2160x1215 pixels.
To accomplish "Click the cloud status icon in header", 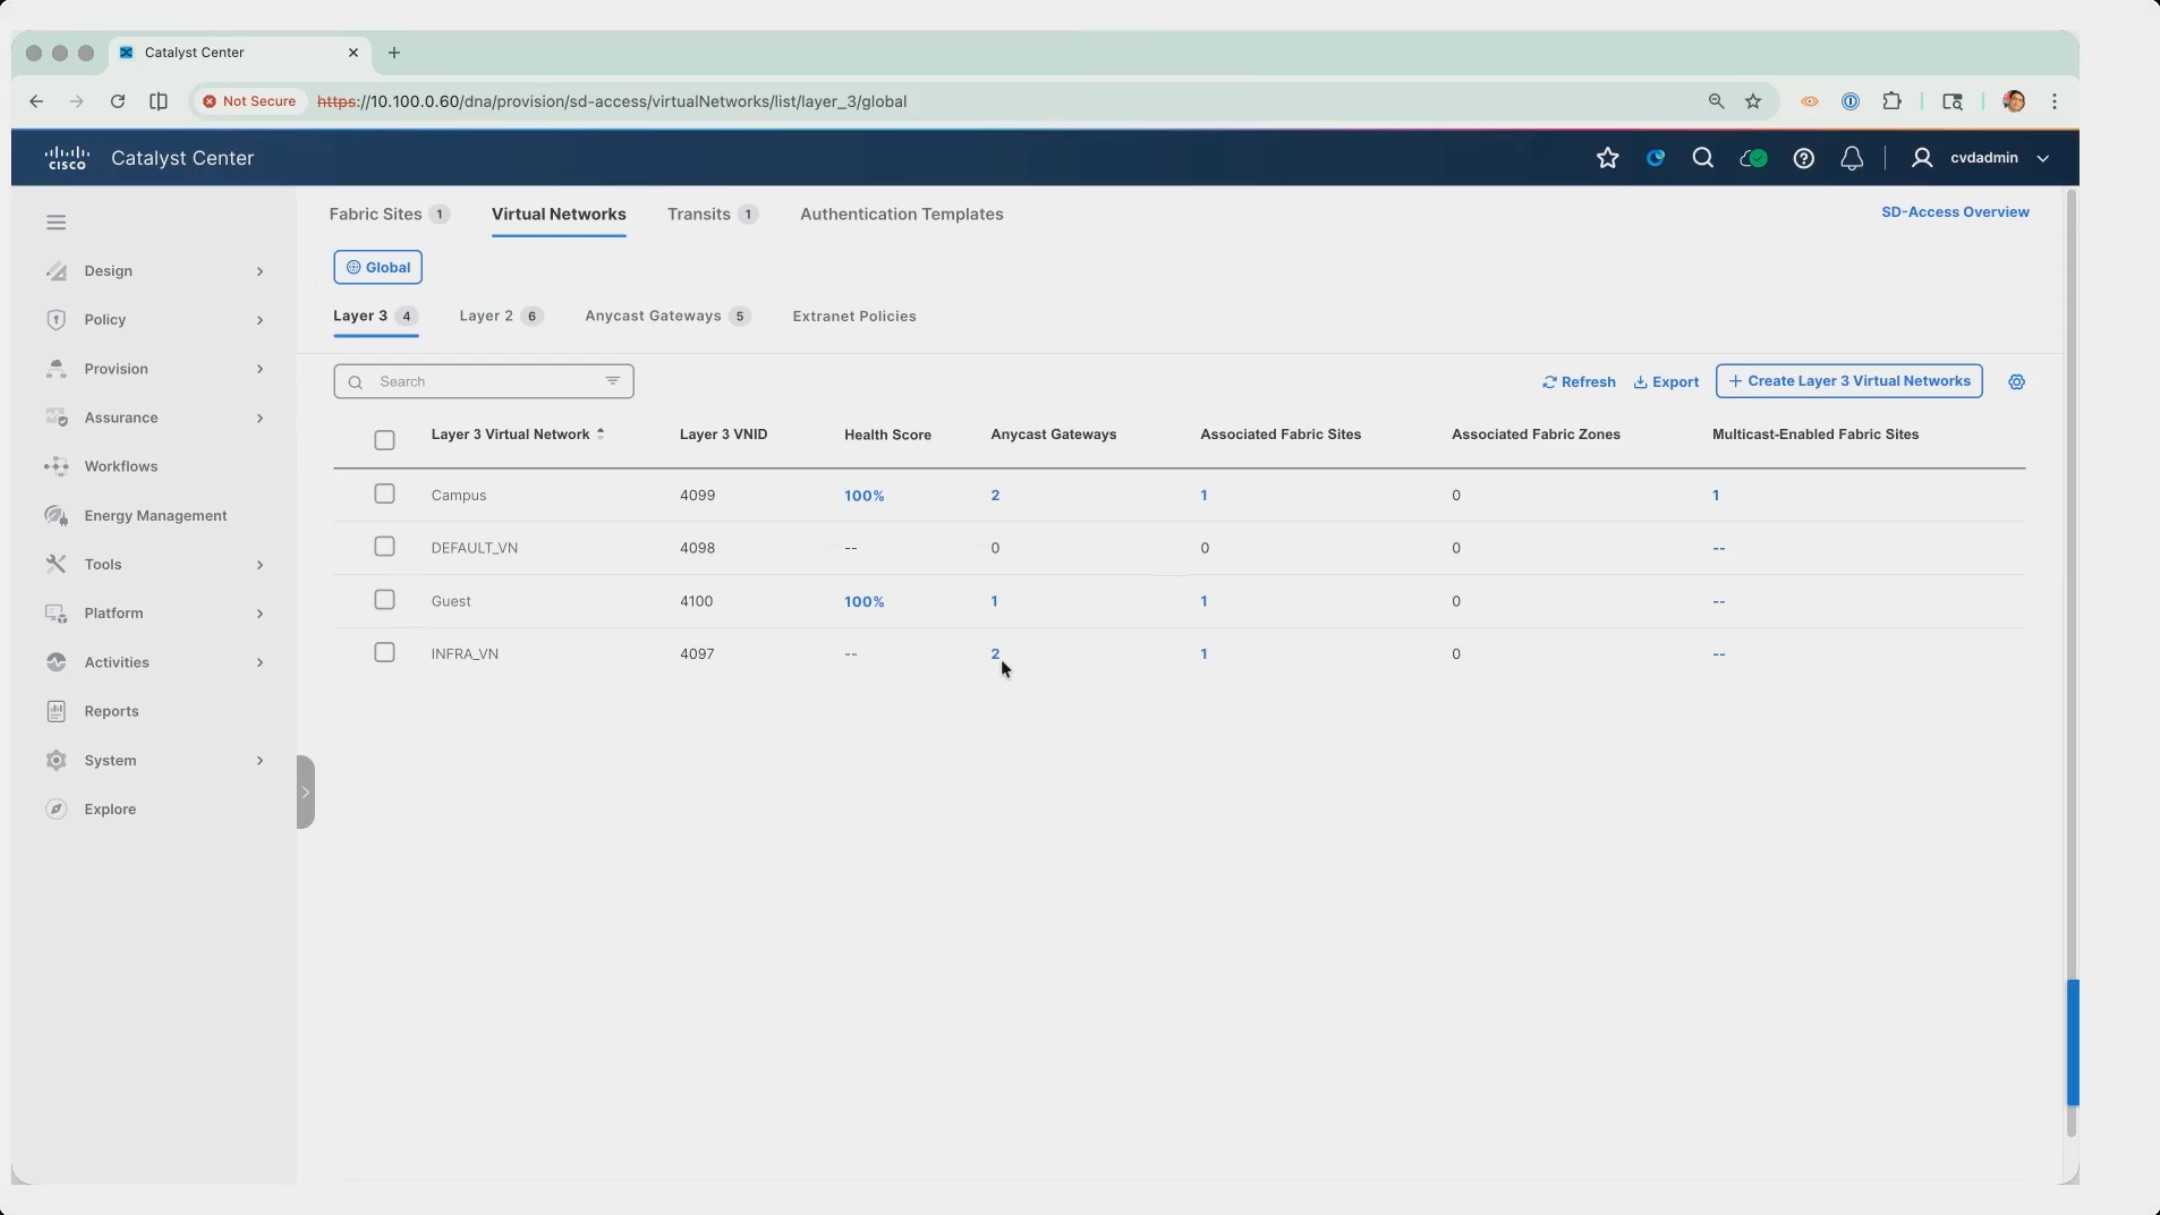I will (1753, 158).
